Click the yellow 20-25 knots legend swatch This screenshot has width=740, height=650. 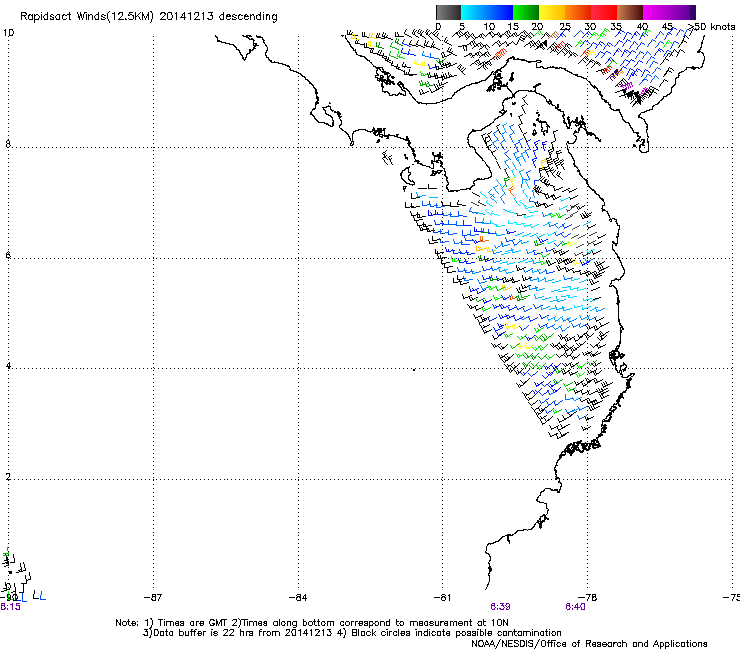(x=552, y=12)
